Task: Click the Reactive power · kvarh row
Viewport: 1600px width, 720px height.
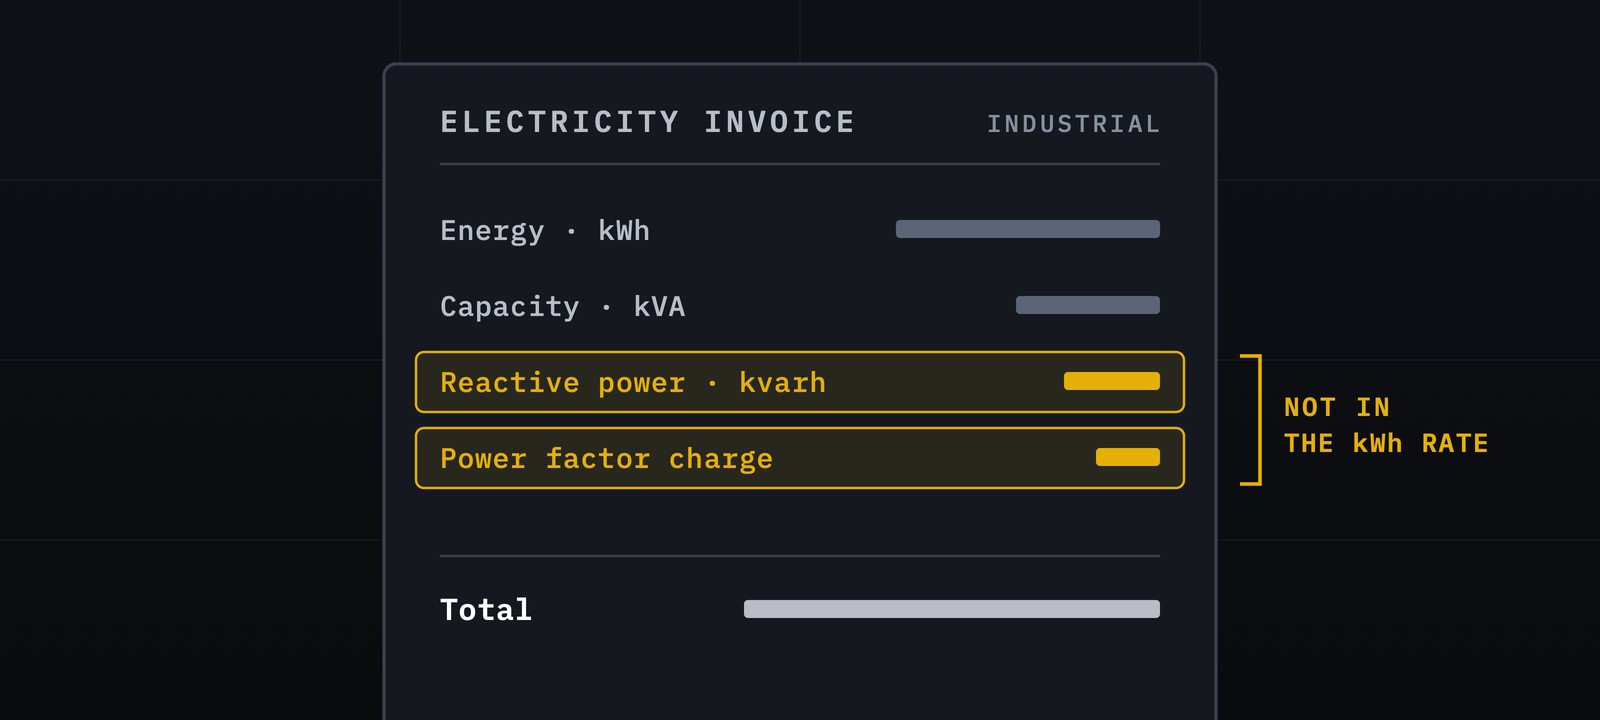Action: [800, 382]
